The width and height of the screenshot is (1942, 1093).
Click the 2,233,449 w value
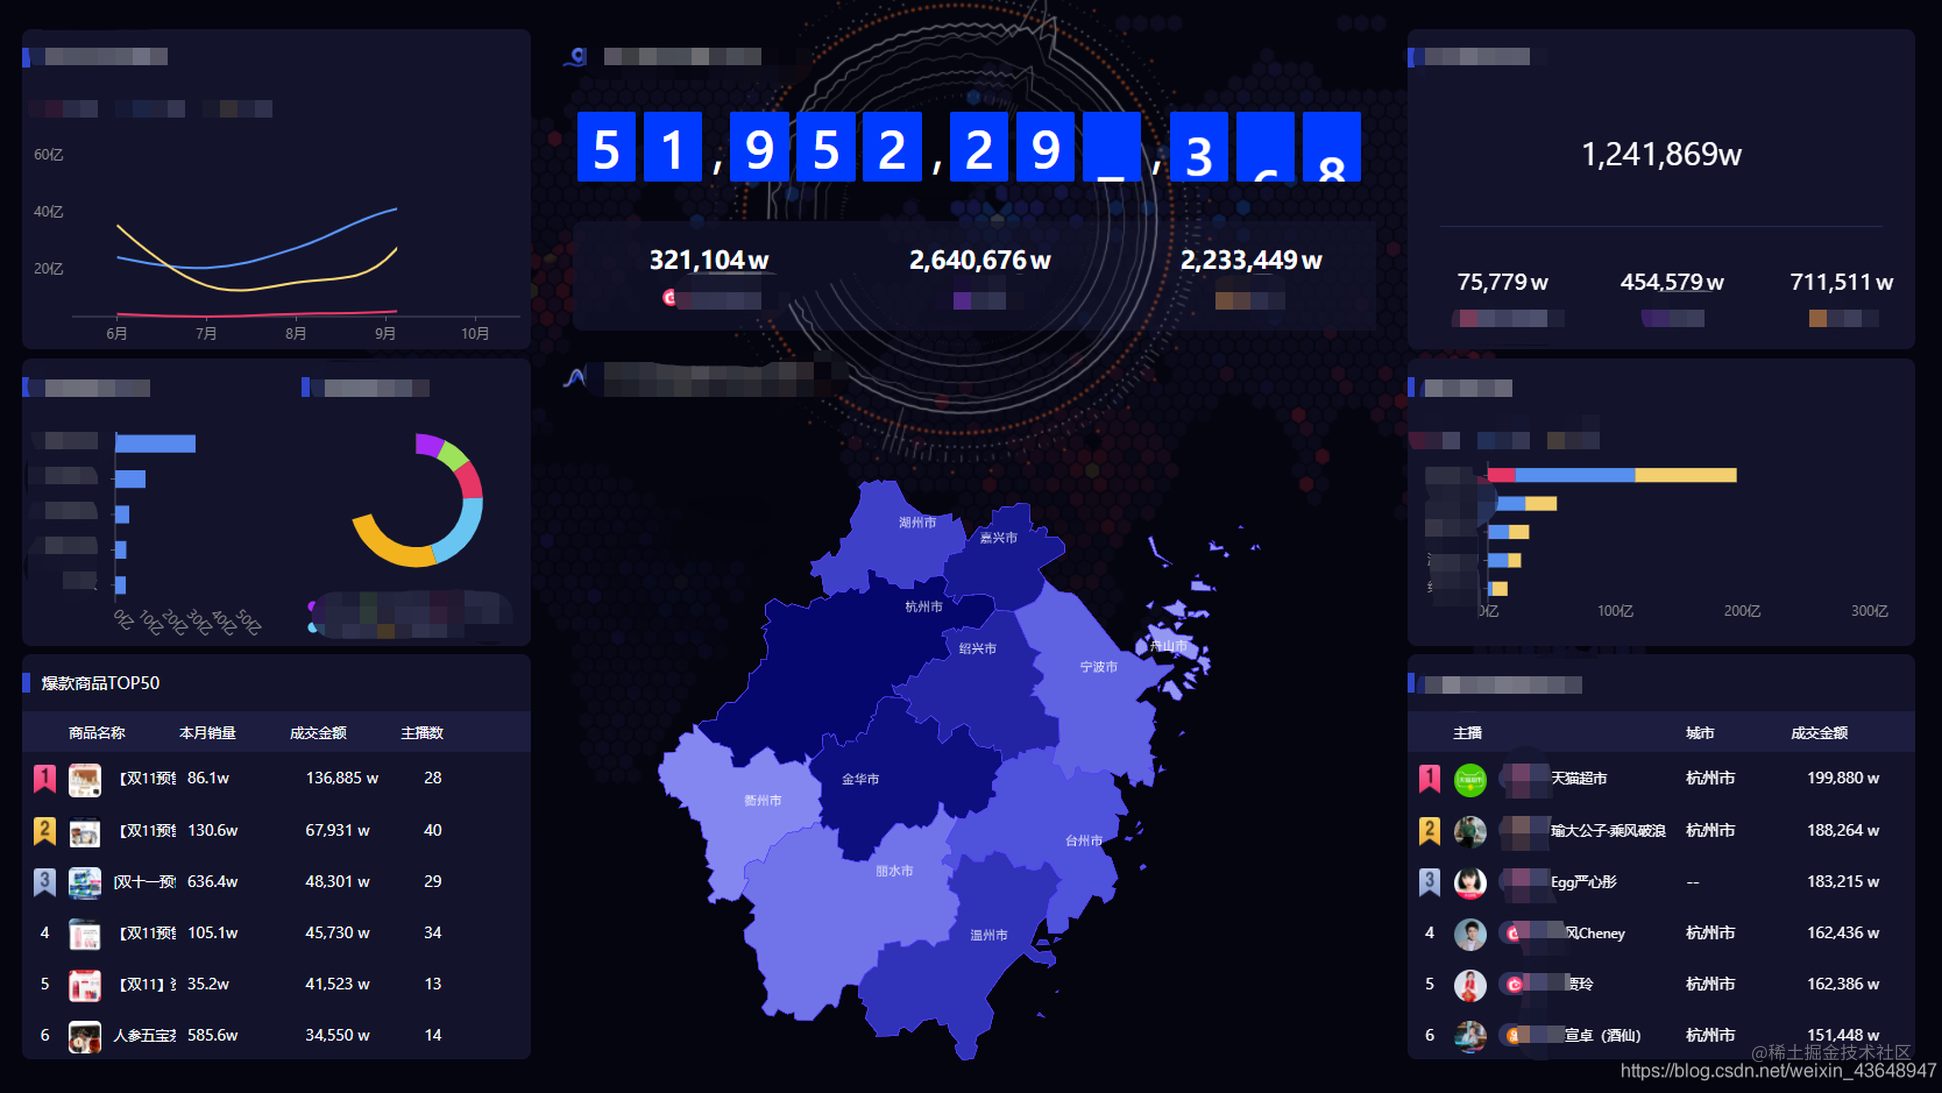tap(1251, 260)
